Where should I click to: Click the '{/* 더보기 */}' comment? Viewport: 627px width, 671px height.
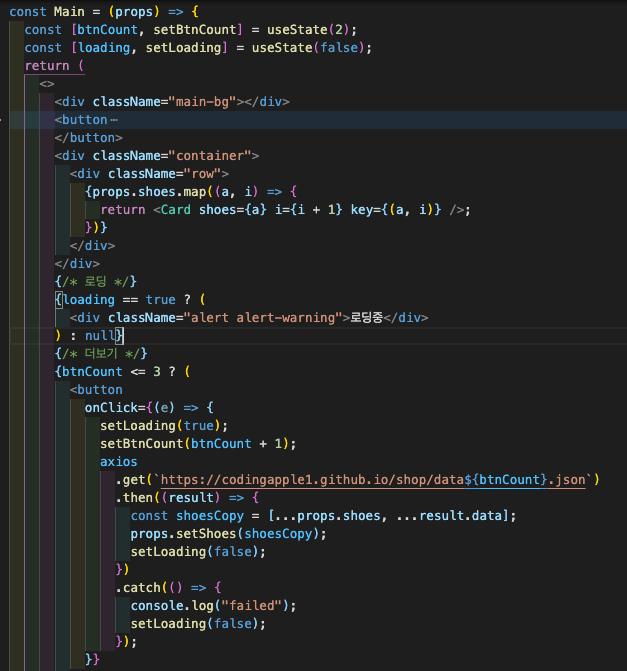coord(101,354)
